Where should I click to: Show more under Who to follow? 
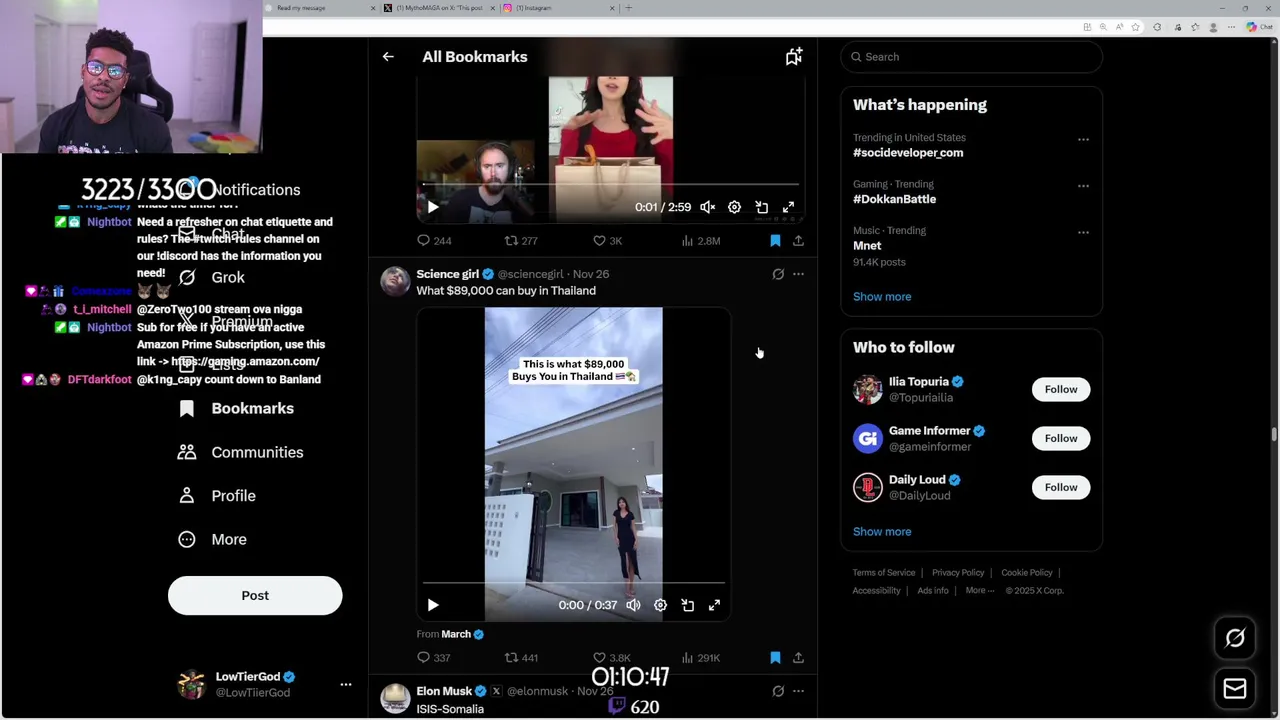pyautogui.click(x=882, y=532)
